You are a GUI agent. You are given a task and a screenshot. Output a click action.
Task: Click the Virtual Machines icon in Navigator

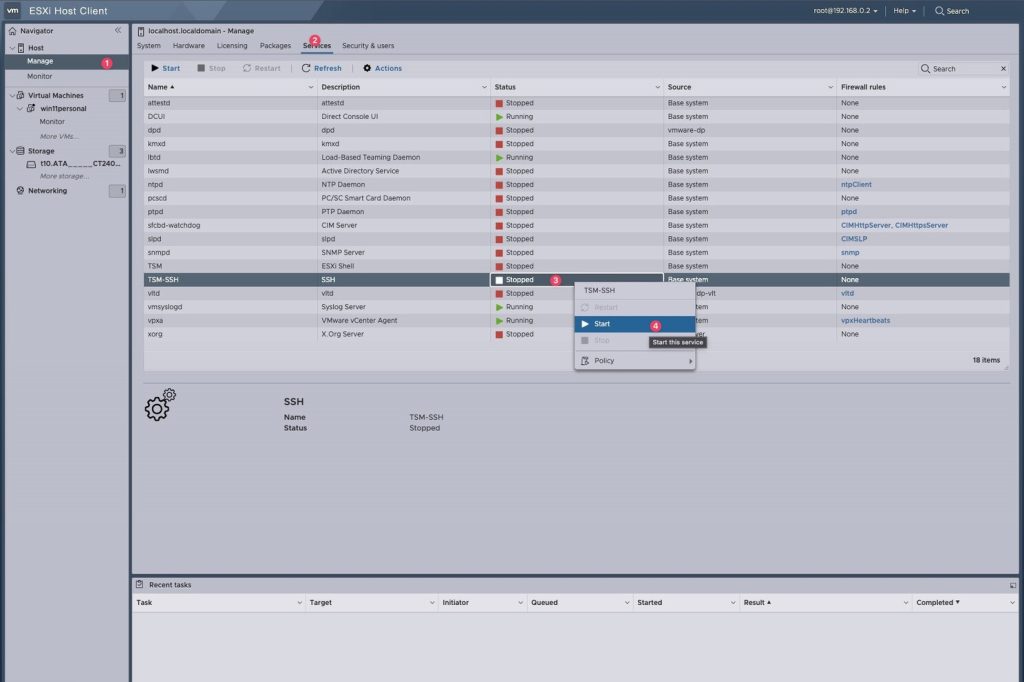[20, 95]
